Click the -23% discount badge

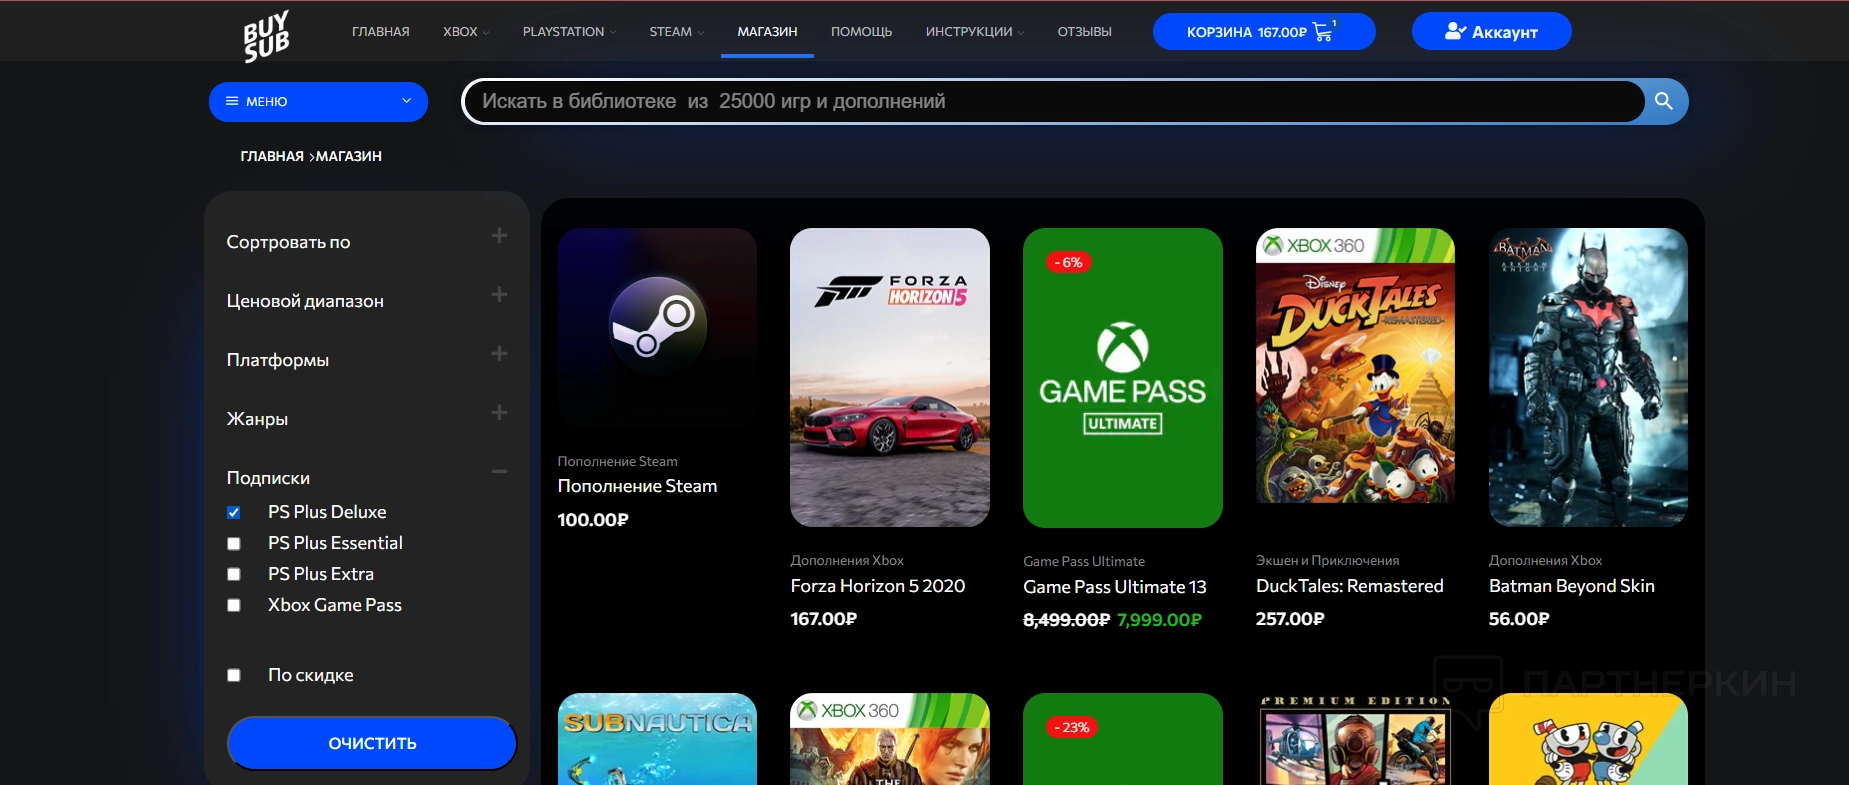pyautogui.click(x=1072, y=727)
